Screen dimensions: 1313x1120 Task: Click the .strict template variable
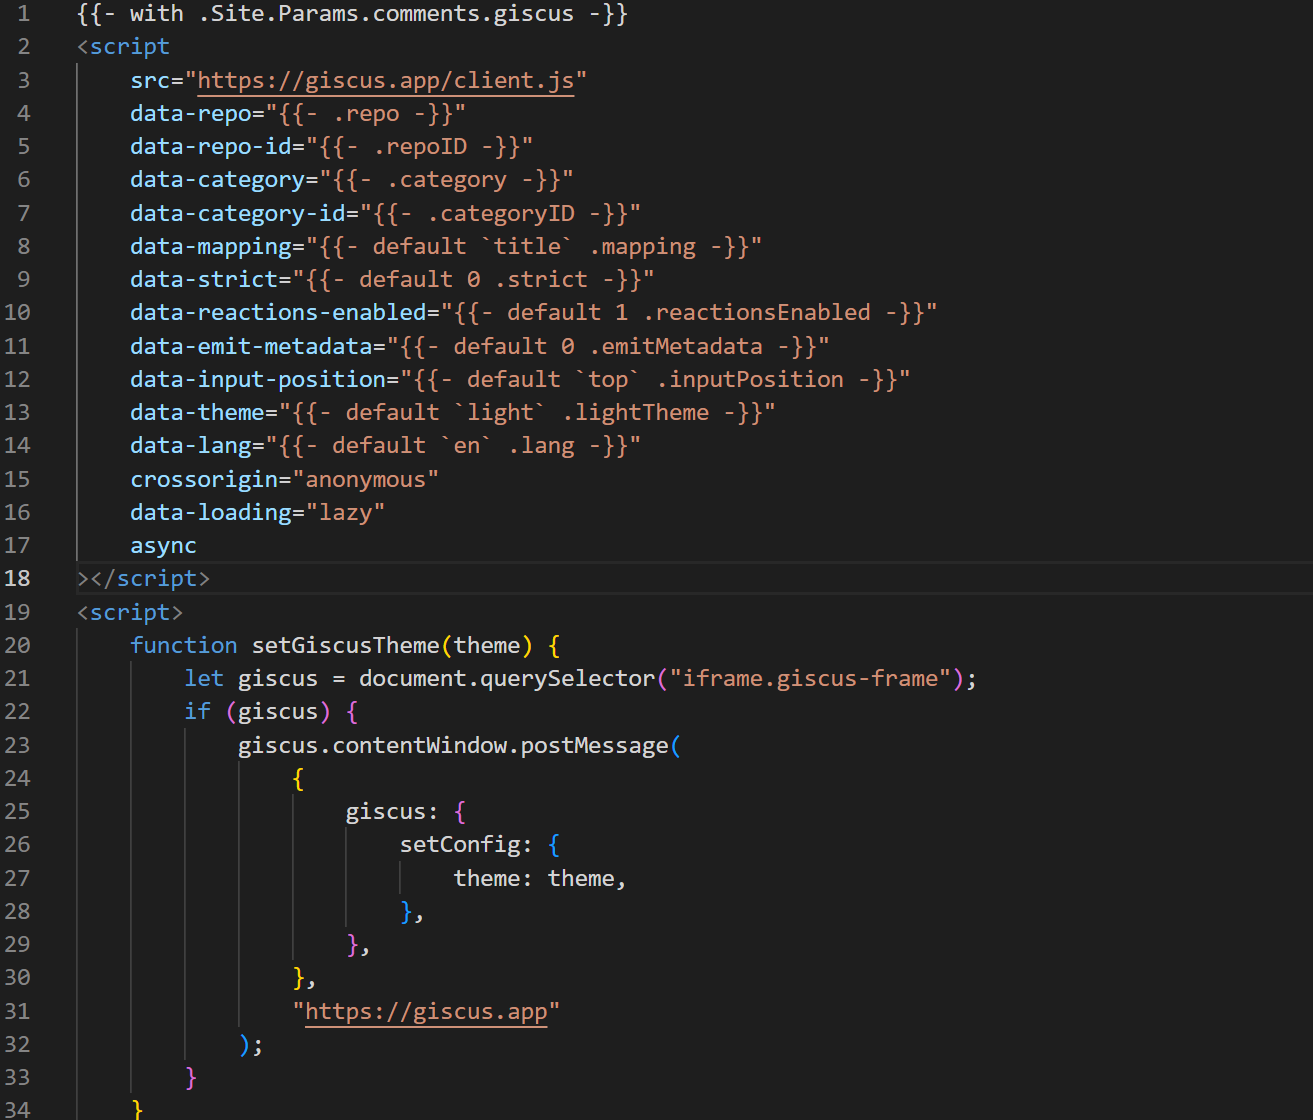click(x=541, y=279)
